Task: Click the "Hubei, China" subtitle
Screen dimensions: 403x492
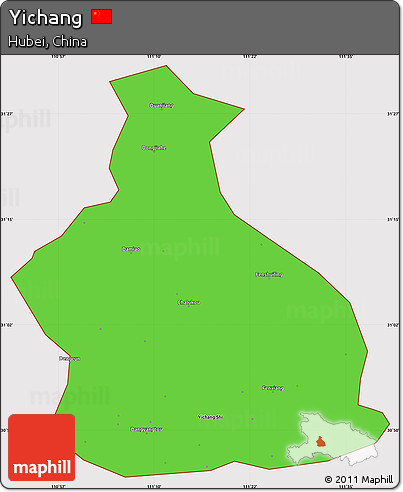Action: coord(48,42)
